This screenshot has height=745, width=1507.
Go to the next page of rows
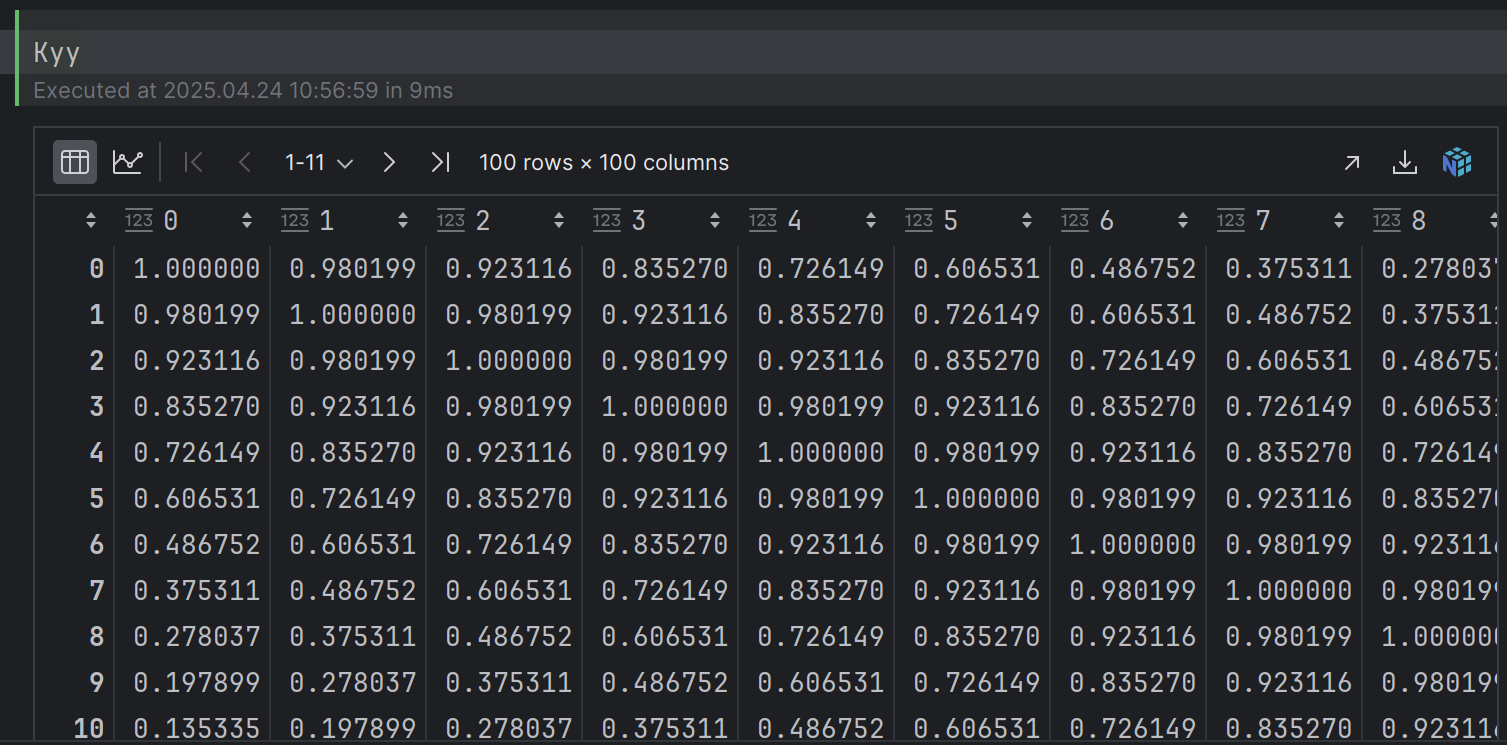(x=390, y=162)
